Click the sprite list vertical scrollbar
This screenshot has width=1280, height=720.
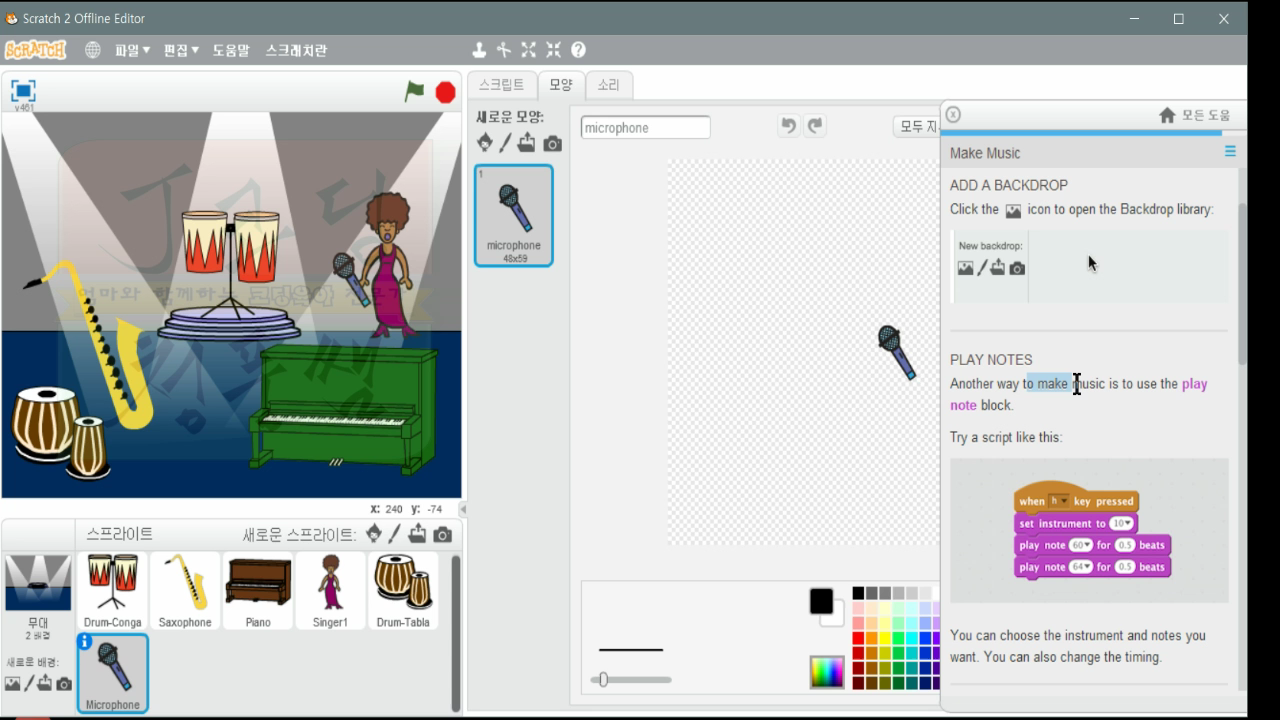(x=456, y=632)
